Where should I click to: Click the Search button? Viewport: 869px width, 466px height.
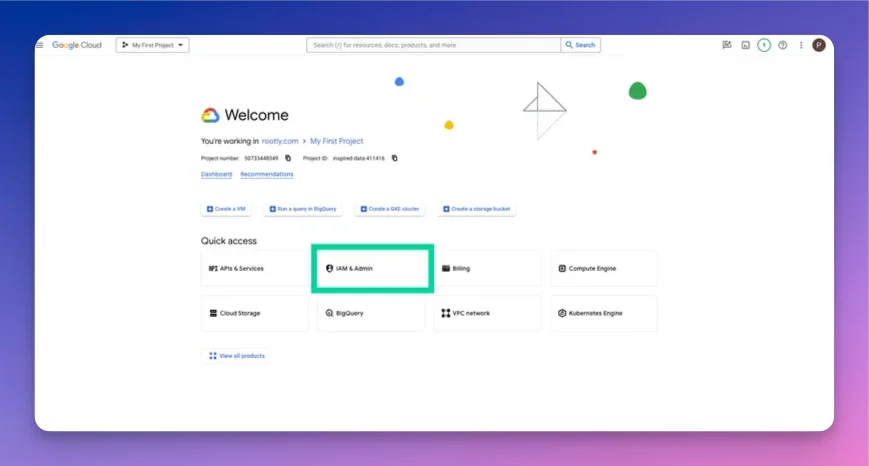point(580,45)
